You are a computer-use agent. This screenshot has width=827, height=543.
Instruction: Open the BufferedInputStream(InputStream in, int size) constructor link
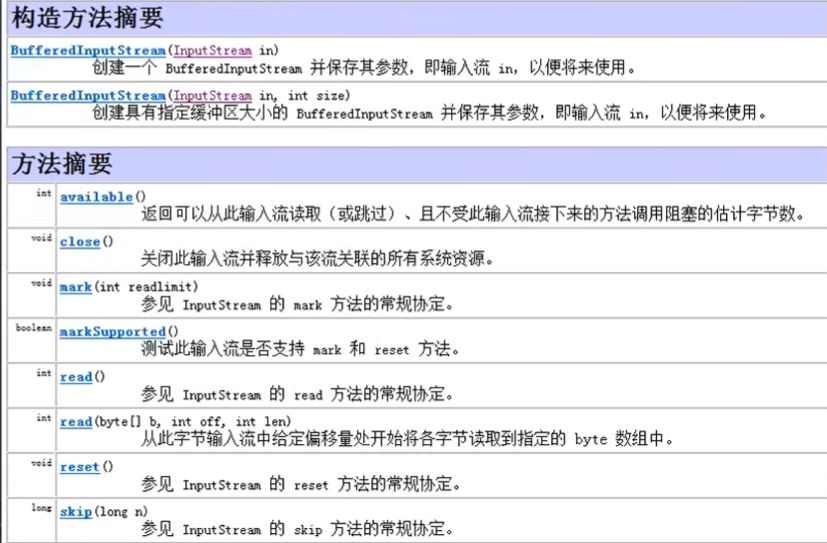pyautogui.click(x=88, y=96)
